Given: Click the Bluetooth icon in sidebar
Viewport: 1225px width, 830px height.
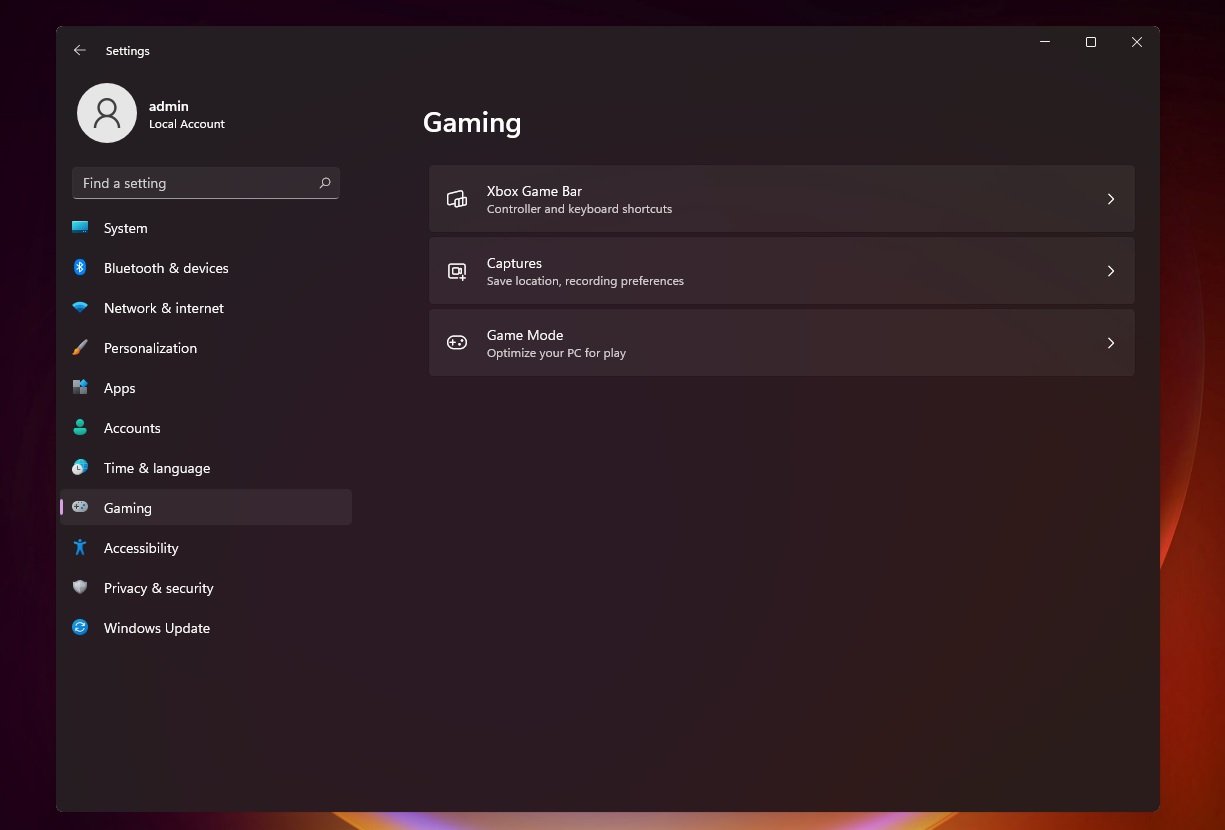Looking at the screenshot, I should [80, 268].
